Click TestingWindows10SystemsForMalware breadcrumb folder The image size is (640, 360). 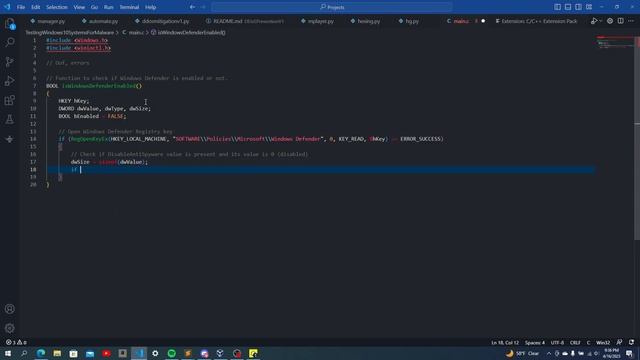(70, 32)
